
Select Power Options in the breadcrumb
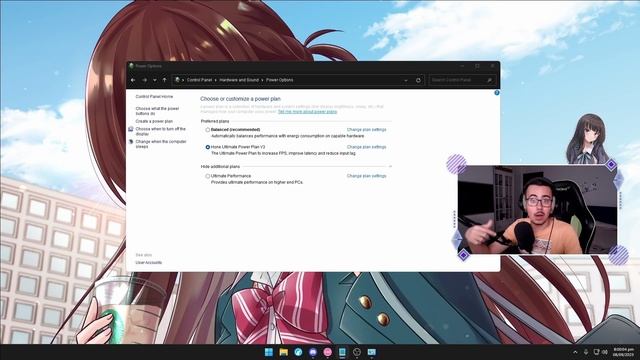click(280, 80)
